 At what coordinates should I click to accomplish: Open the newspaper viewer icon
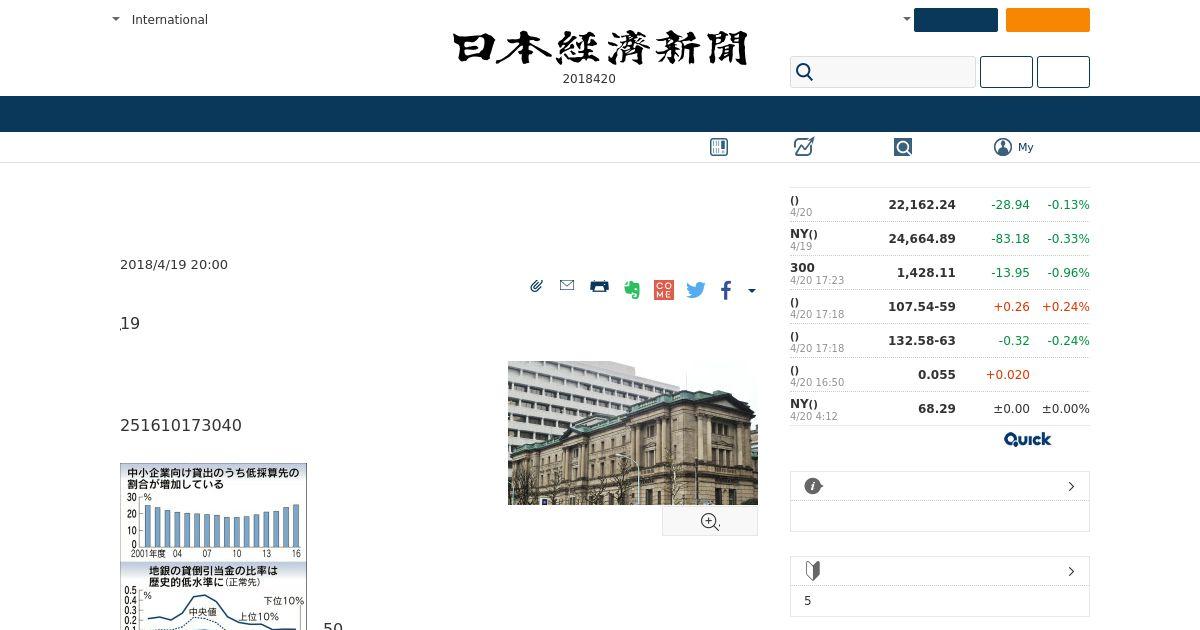tap(719, 147)
